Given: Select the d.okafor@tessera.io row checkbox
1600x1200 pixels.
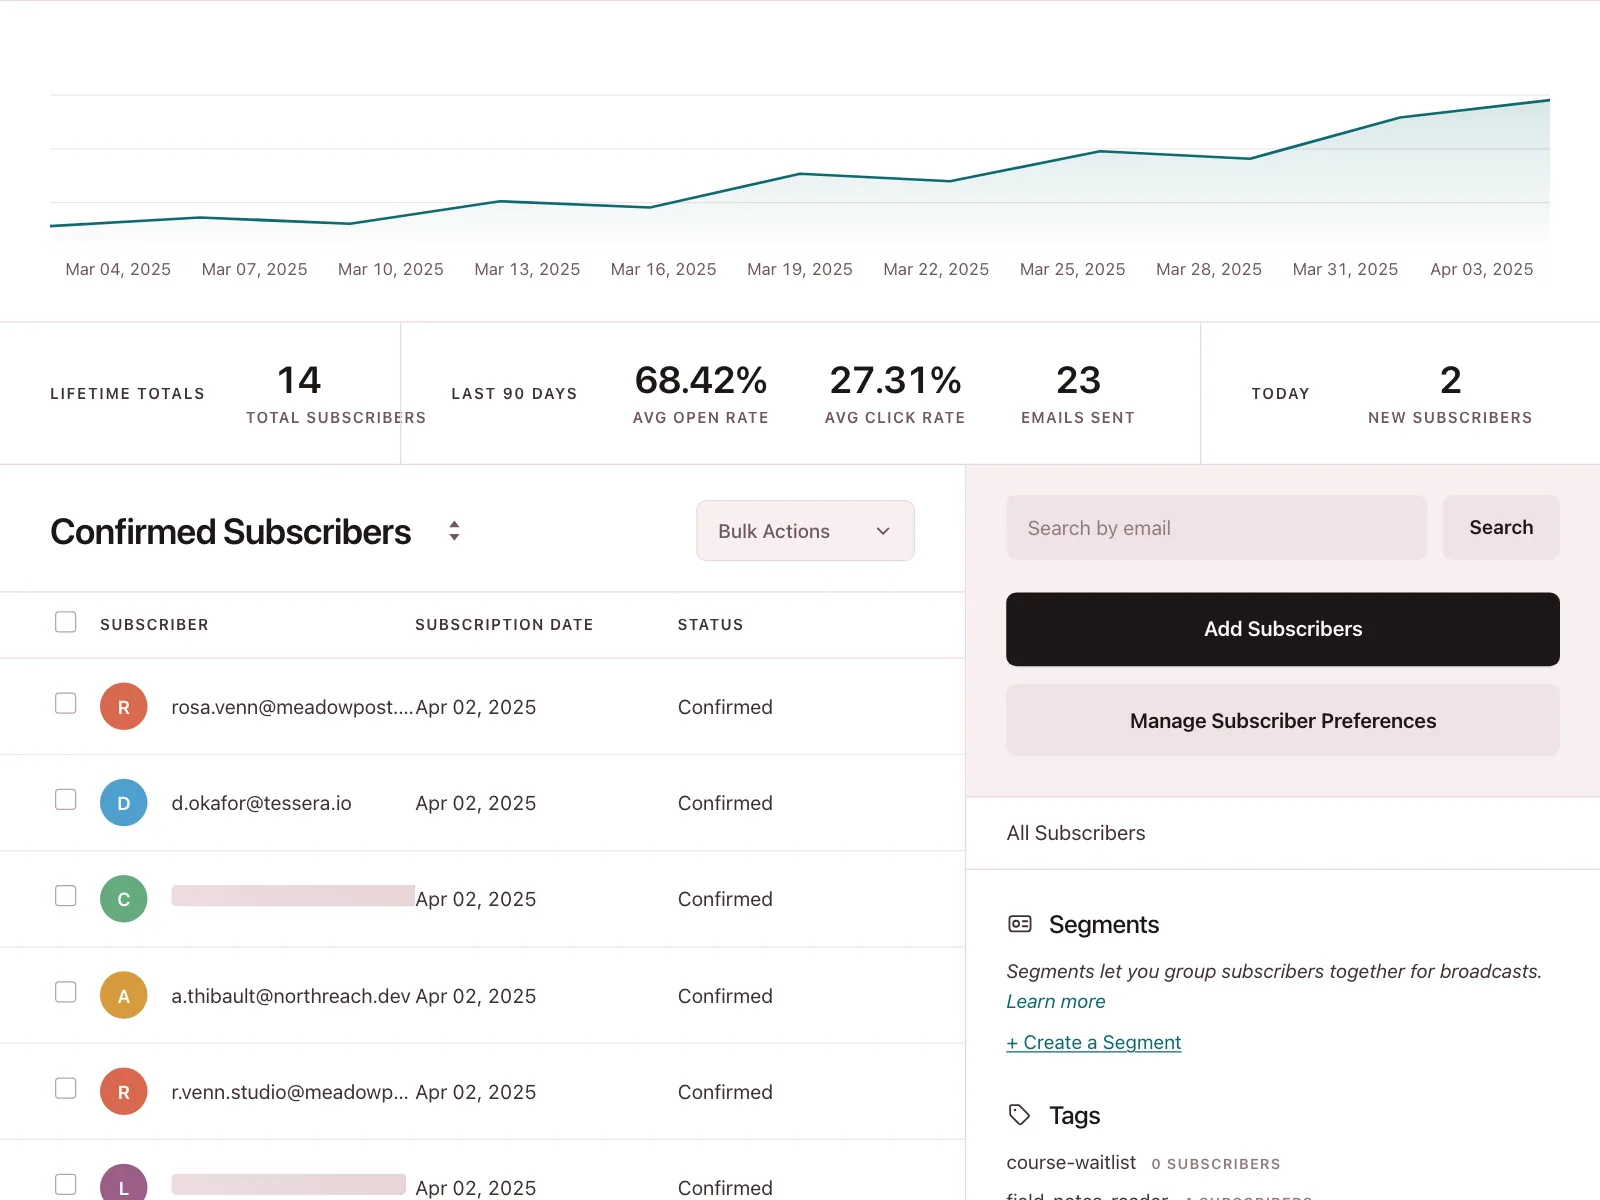Looking at the screenshot, I should (66, 799).
